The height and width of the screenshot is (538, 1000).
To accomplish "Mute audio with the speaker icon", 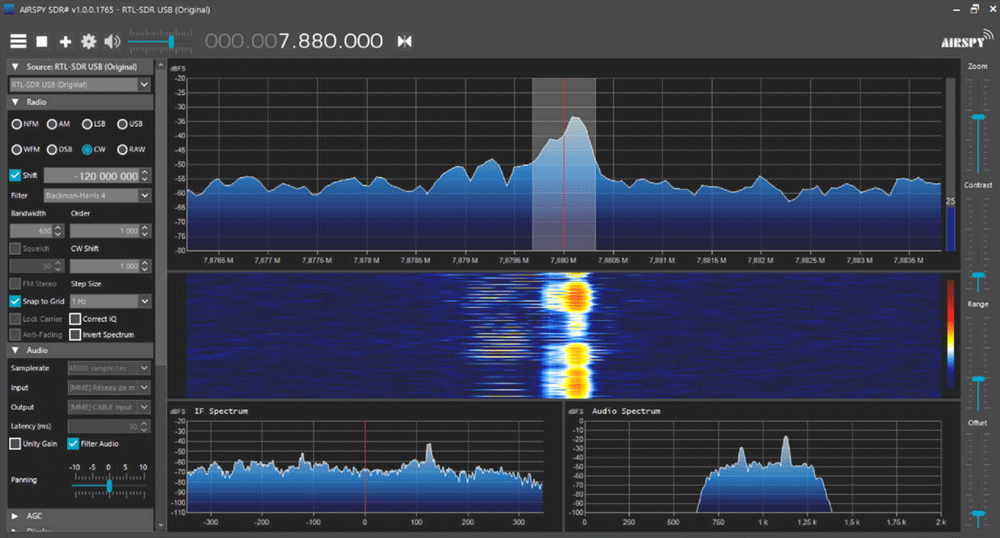I will 112,41.
